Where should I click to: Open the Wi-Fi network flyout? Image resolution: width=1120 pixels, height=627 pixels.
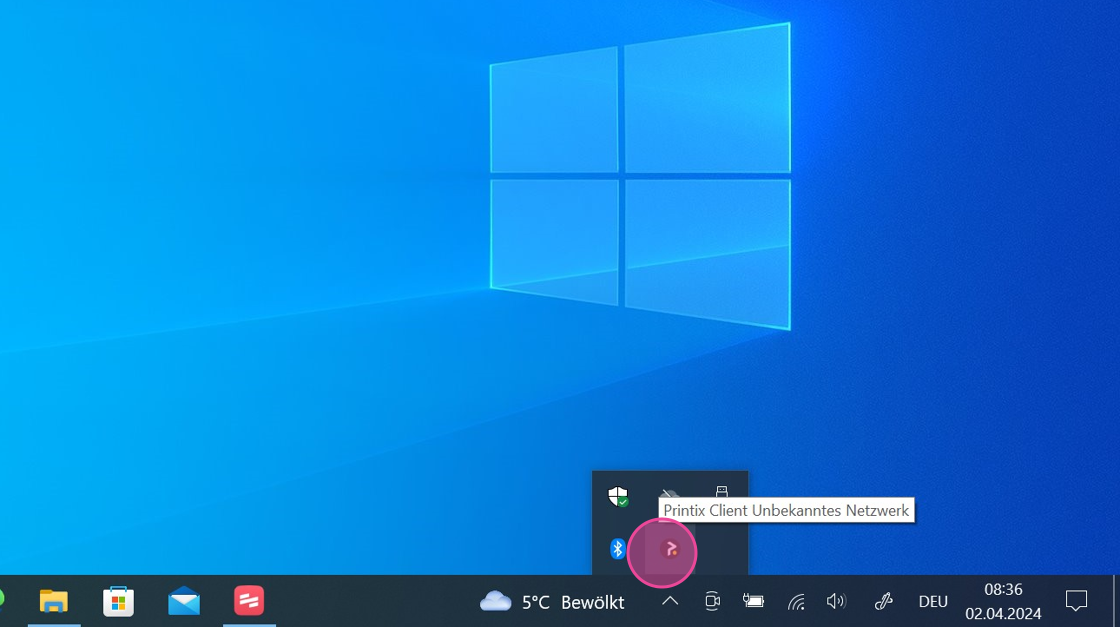(796, 602)
